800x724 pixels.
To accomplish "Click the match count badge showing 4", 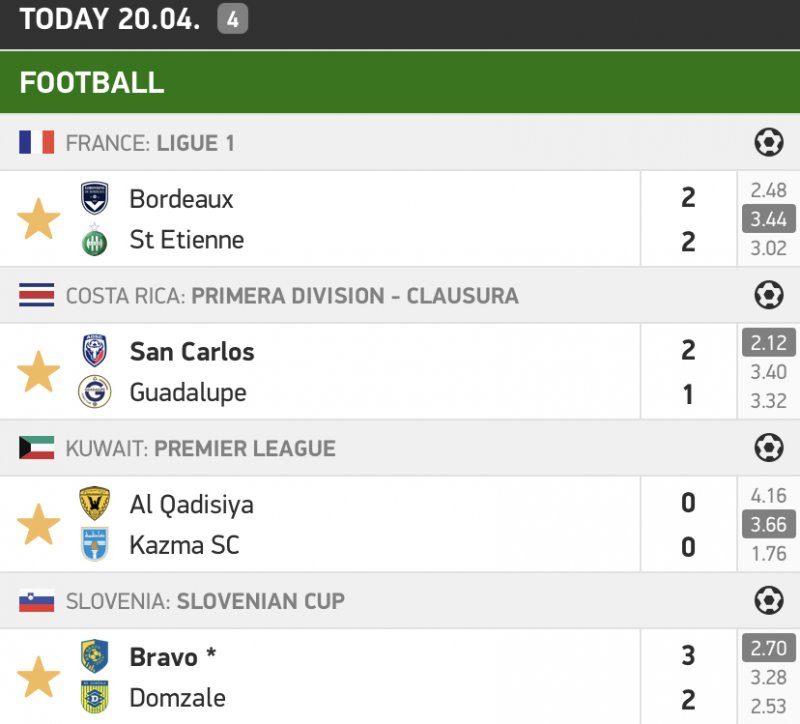I will point(232,19).
